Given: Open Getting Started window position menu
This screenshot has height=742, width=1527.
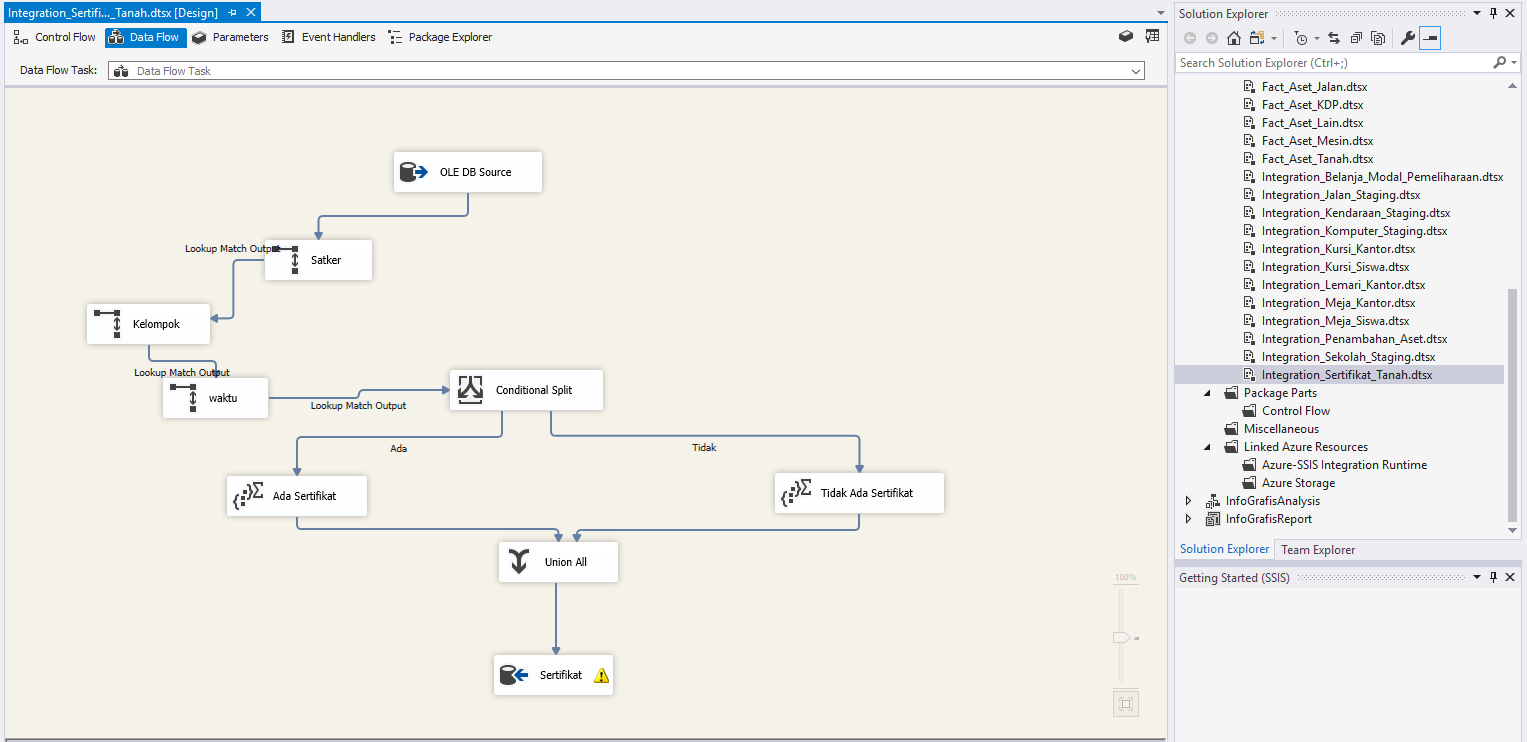Looking at the screenshot, I should coord(1478,577).
